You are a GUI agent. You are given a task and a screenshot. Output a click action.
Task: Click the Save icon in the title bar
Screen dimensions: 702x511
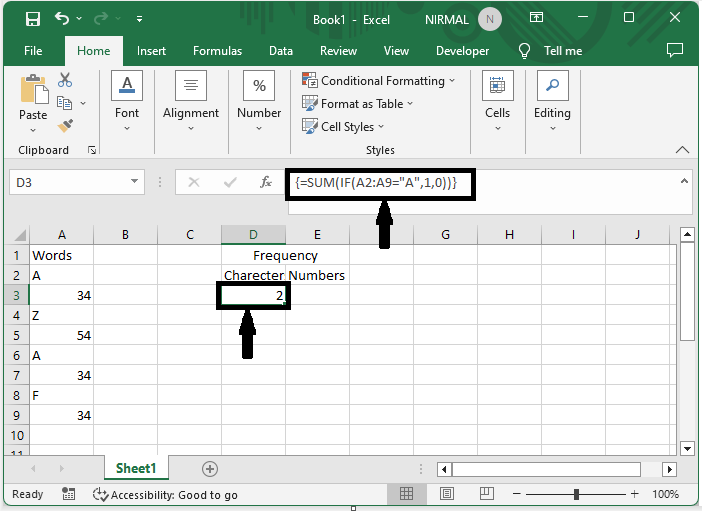33,19
